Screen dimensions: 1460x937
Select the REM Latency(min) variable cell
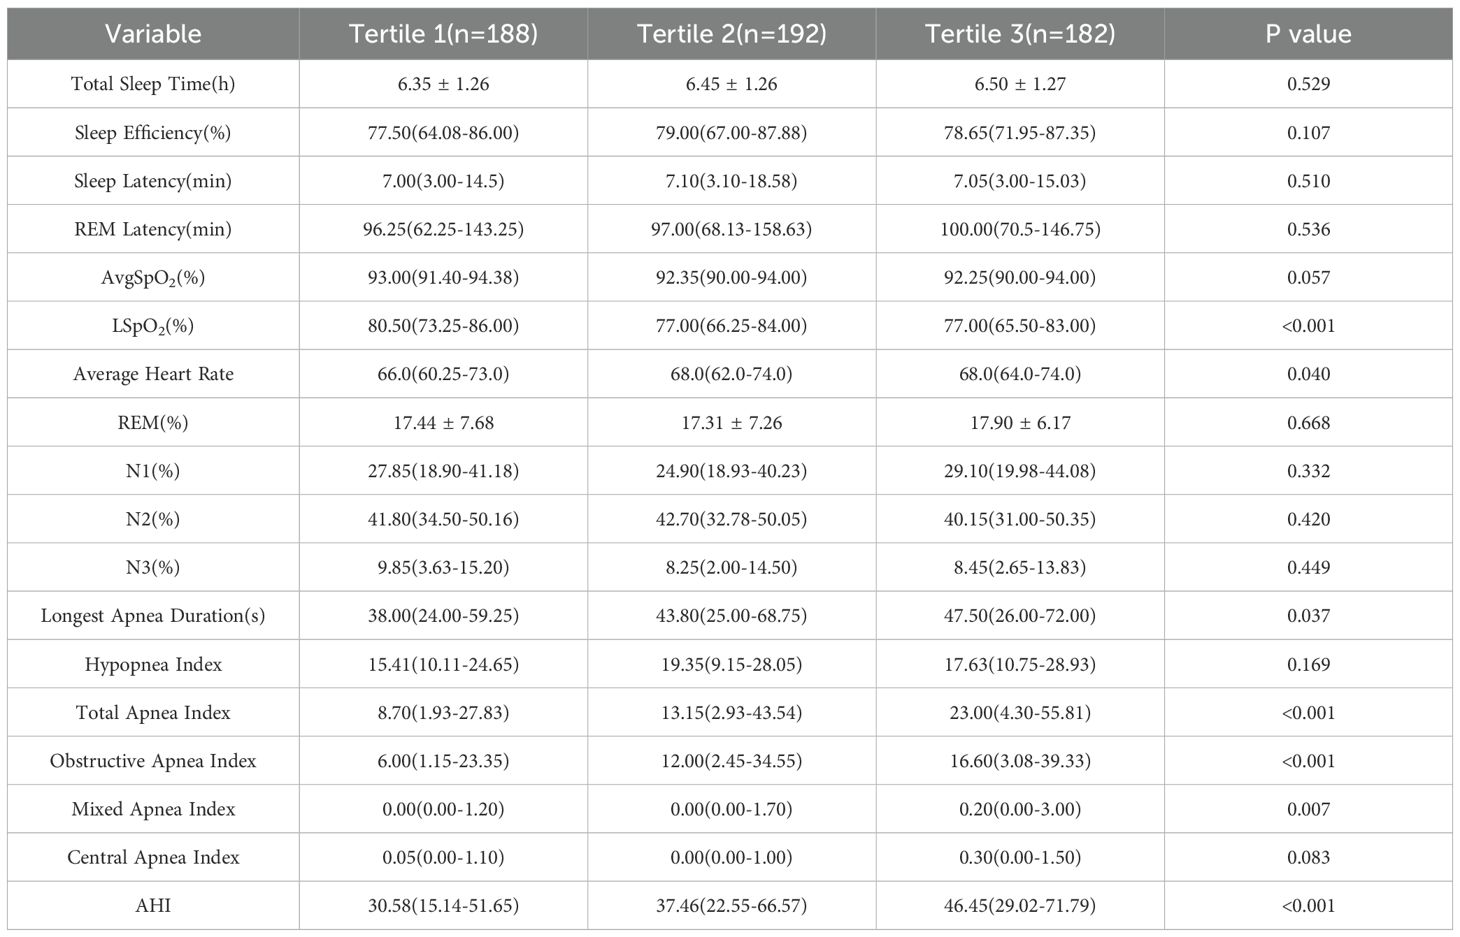click(153, 229)
